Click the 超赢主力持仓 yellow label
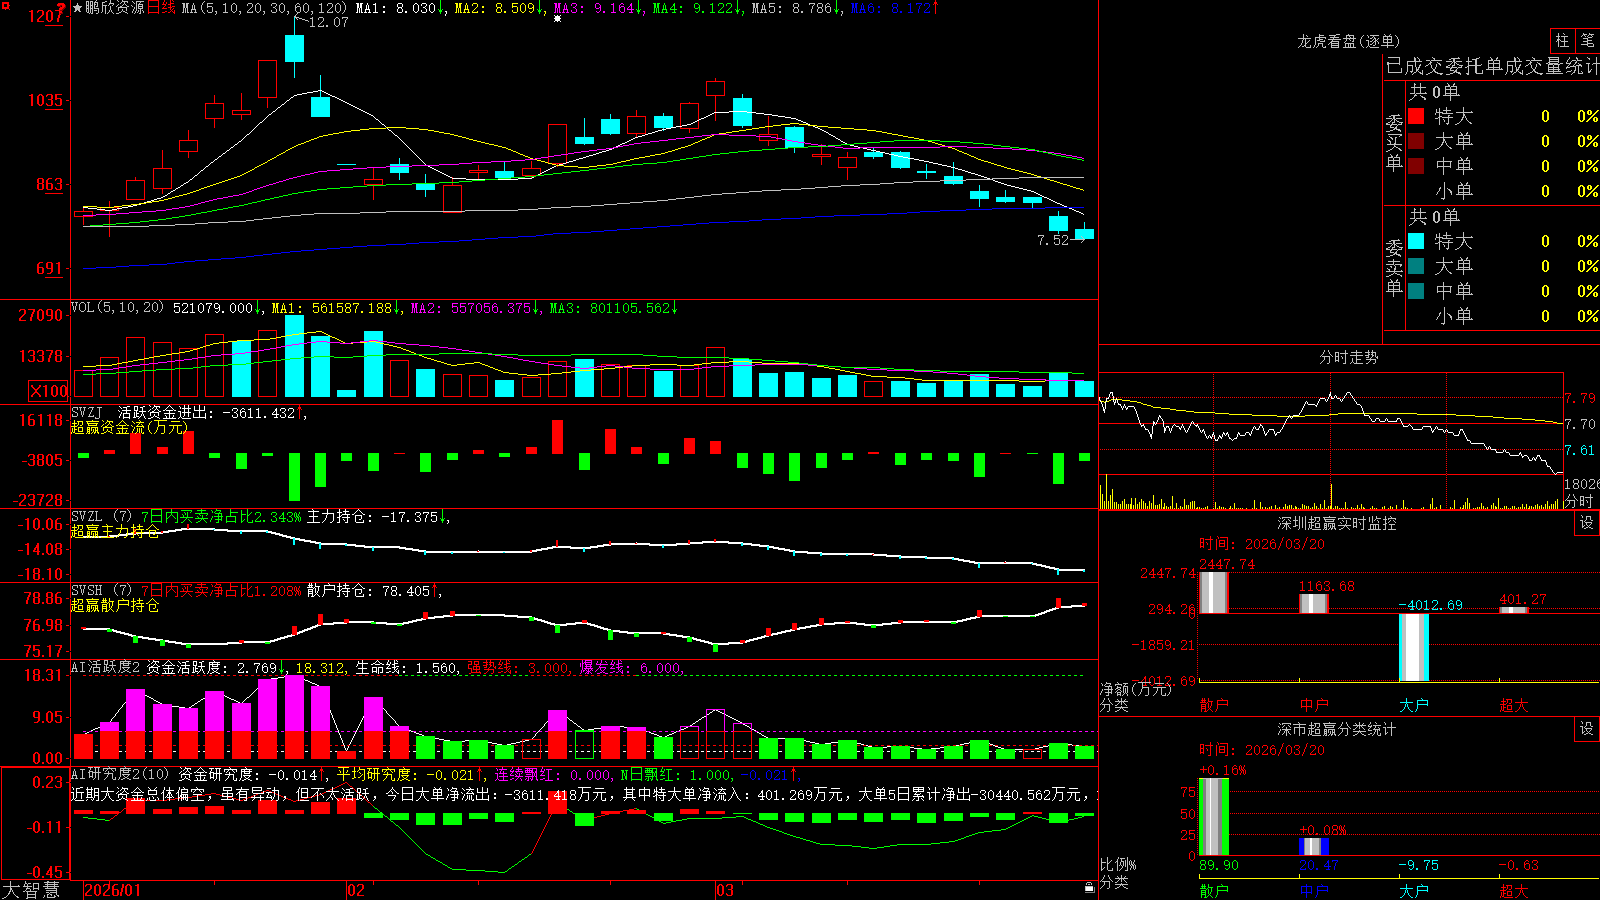This screenshot has height=900, width=1600. click(115, 531)
